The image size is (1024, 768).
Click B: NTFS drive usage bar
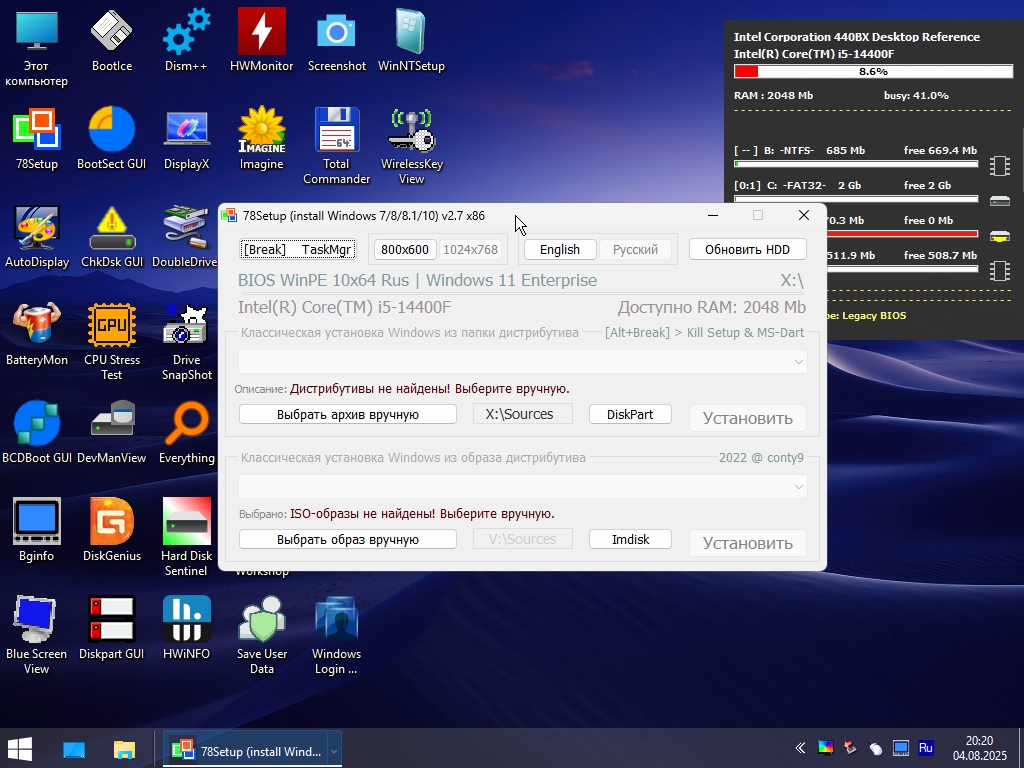pyautogui.click(x=856, y=164)
